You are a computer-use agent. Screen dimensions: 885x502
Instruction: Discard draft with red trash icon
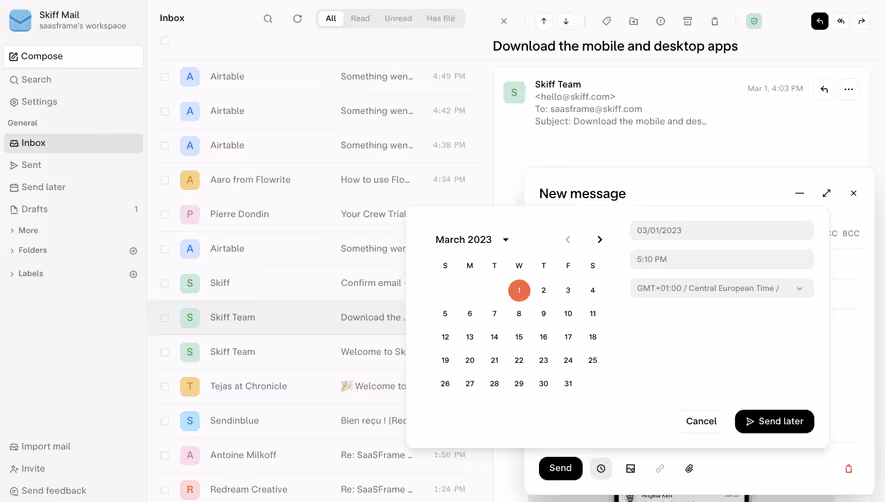click(848, 469)
